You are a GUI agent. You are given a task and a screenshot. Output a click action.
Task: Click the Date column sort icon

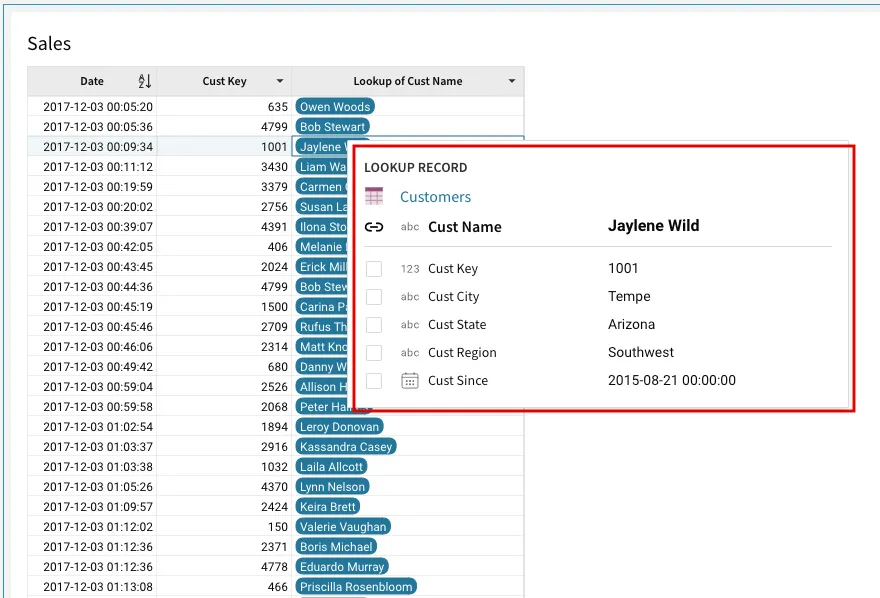145,81
